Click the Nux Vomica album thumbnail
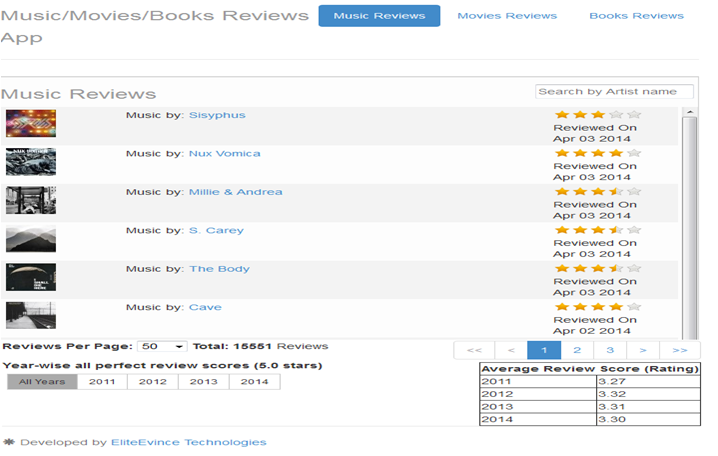718x456 pixels. [31, 162]
